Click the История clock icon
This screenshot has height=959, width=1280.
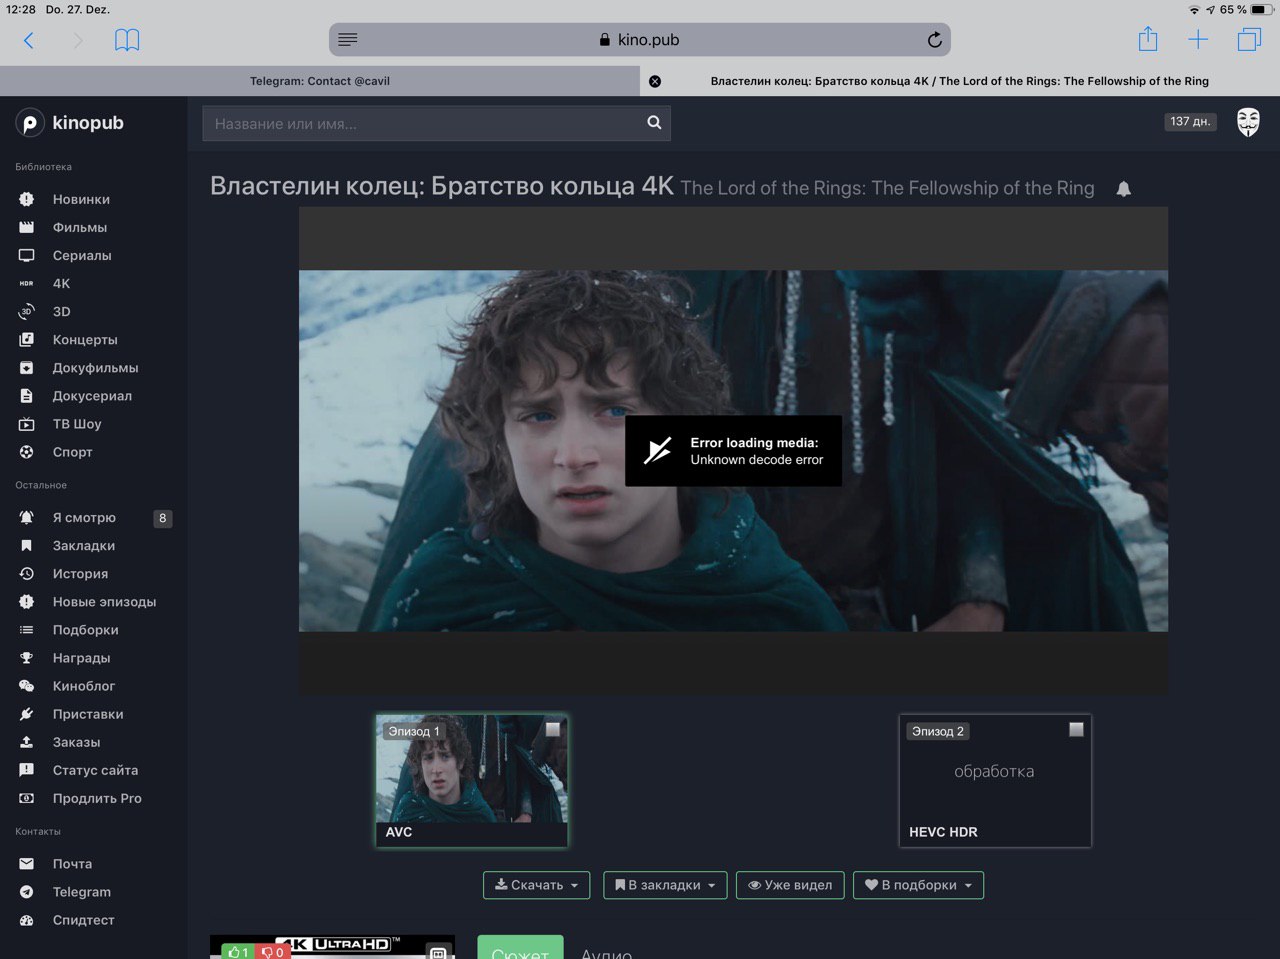[x=27, y=574]
